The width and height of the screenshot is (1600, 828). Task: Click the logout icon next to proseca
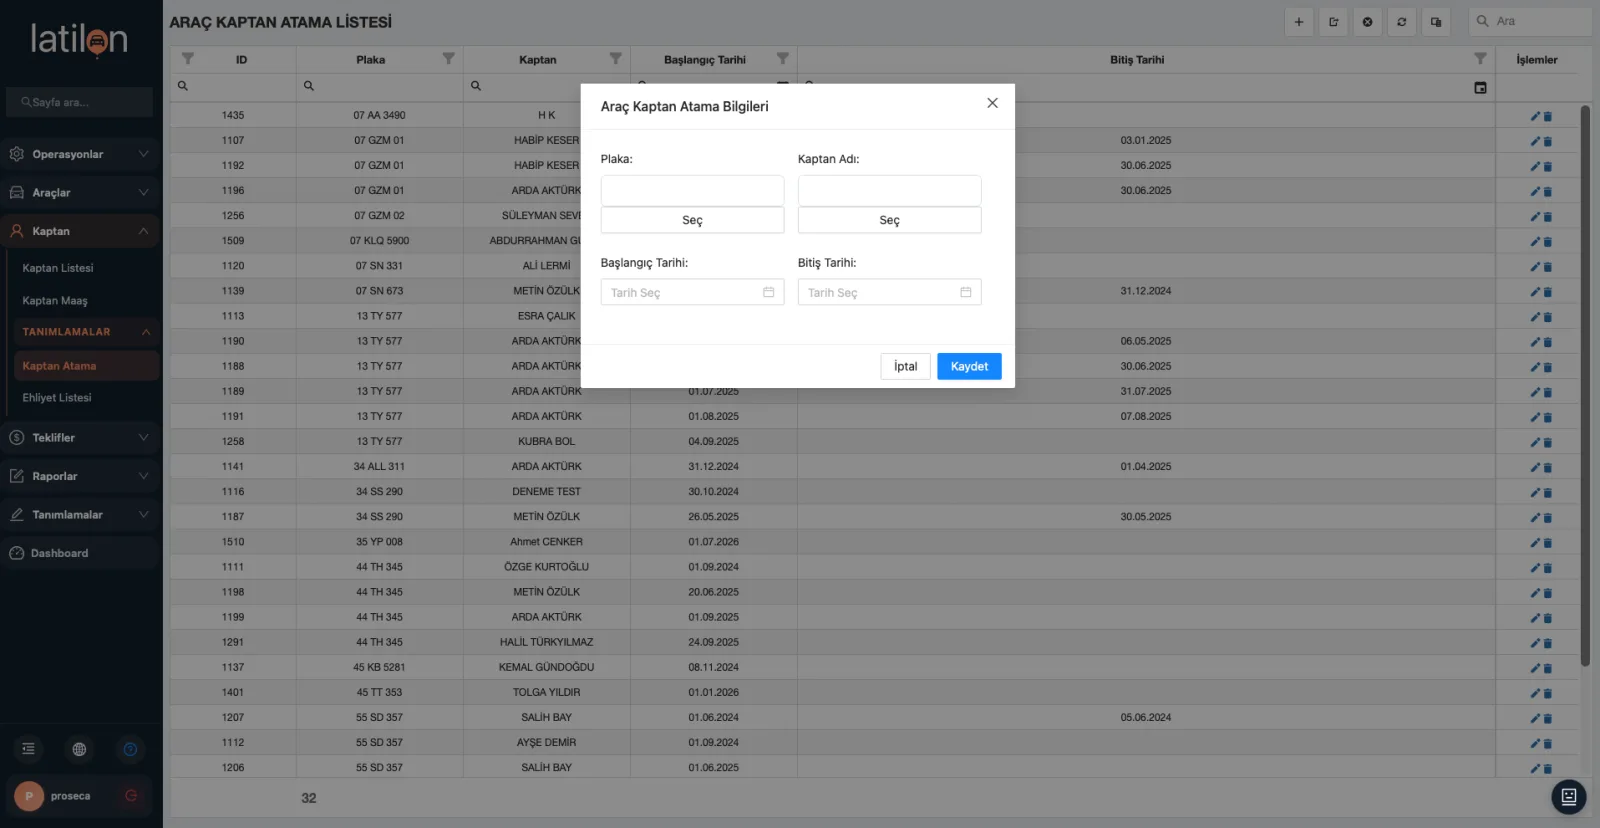(130, 796)
